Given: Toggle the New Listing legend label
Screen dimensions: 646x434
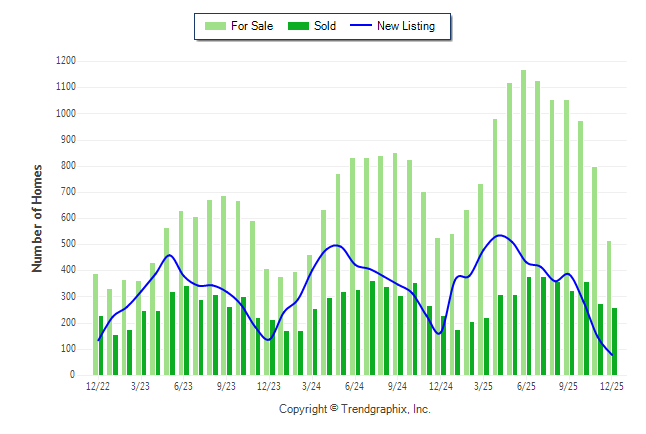Looking at the screenshot, I should tap(406, 26).
